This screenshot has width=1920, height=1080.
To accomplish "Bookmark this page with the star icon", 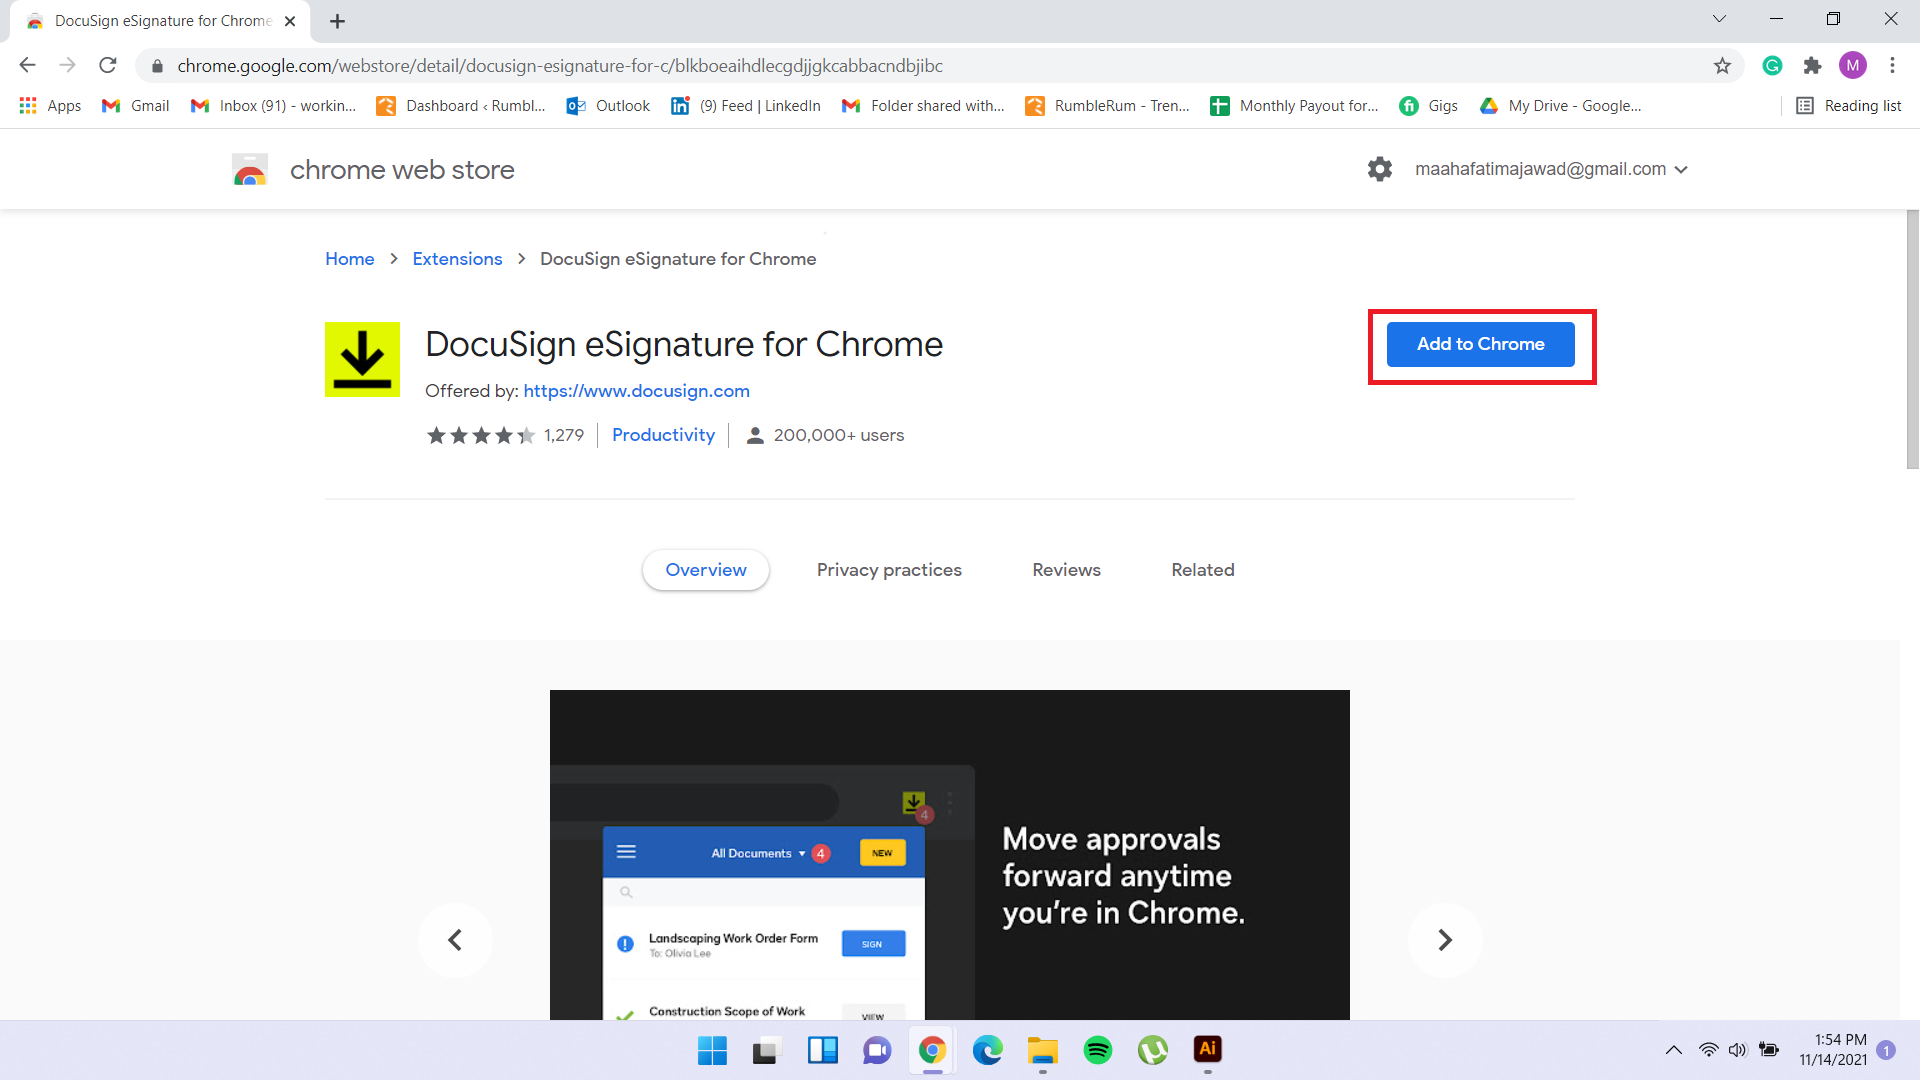I will pyautogui.click(x=1722, y=66).
